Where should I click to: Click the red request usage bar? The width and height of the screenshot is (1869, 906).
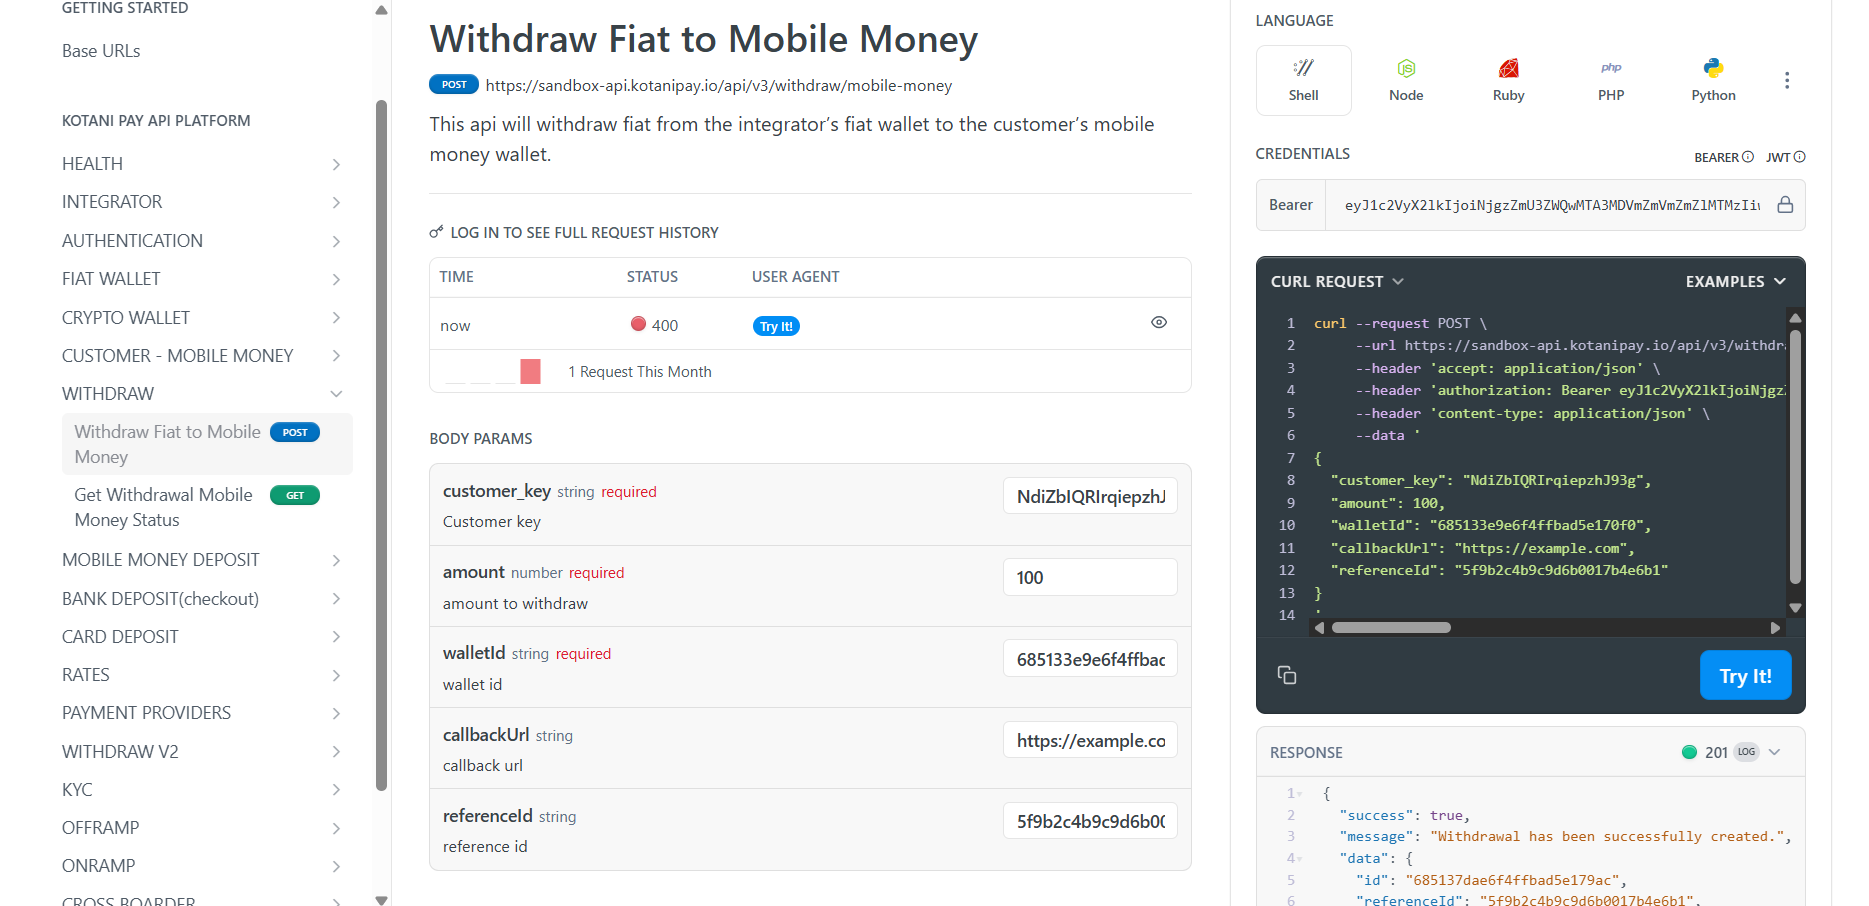coord(530,371)
